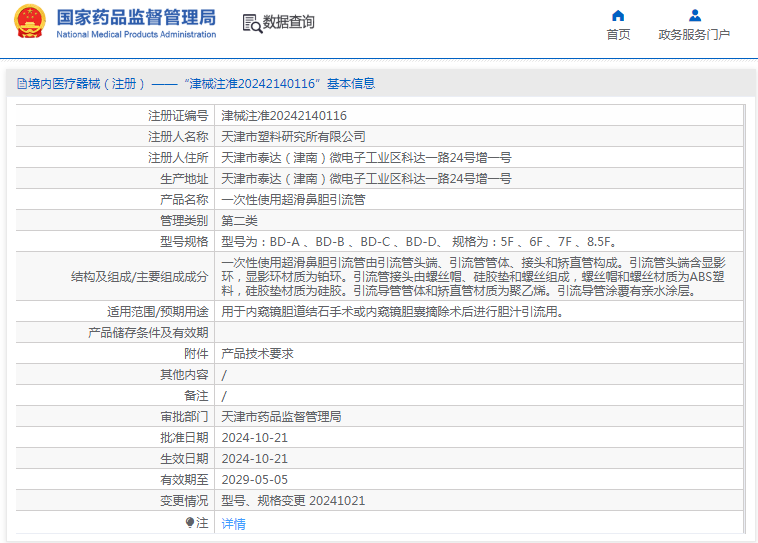Click 结构及组成/主要组成成分 label
The image size is (758, 543).
point(140,277)
